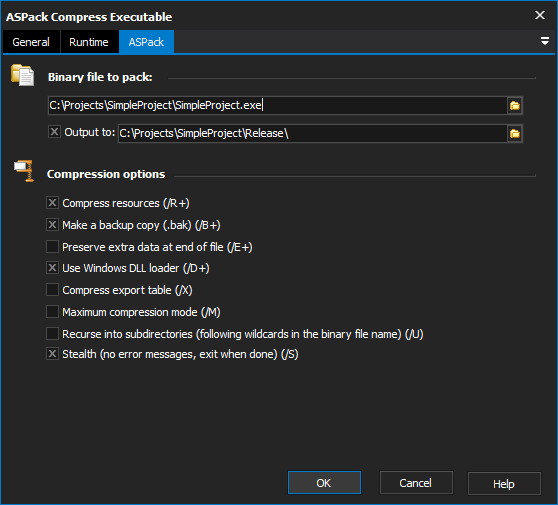Select the ASPack tab
Screen dimensions: 558x505
pyautogui.click(x=146, y=42)
